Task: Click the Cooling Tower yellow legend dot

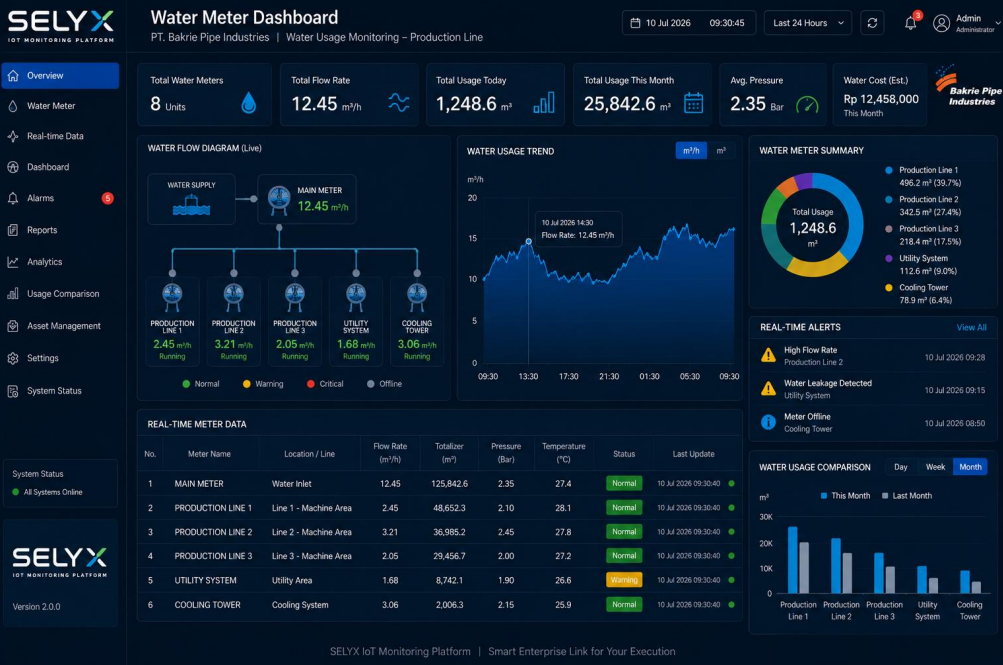Action: tap(888, 288)
